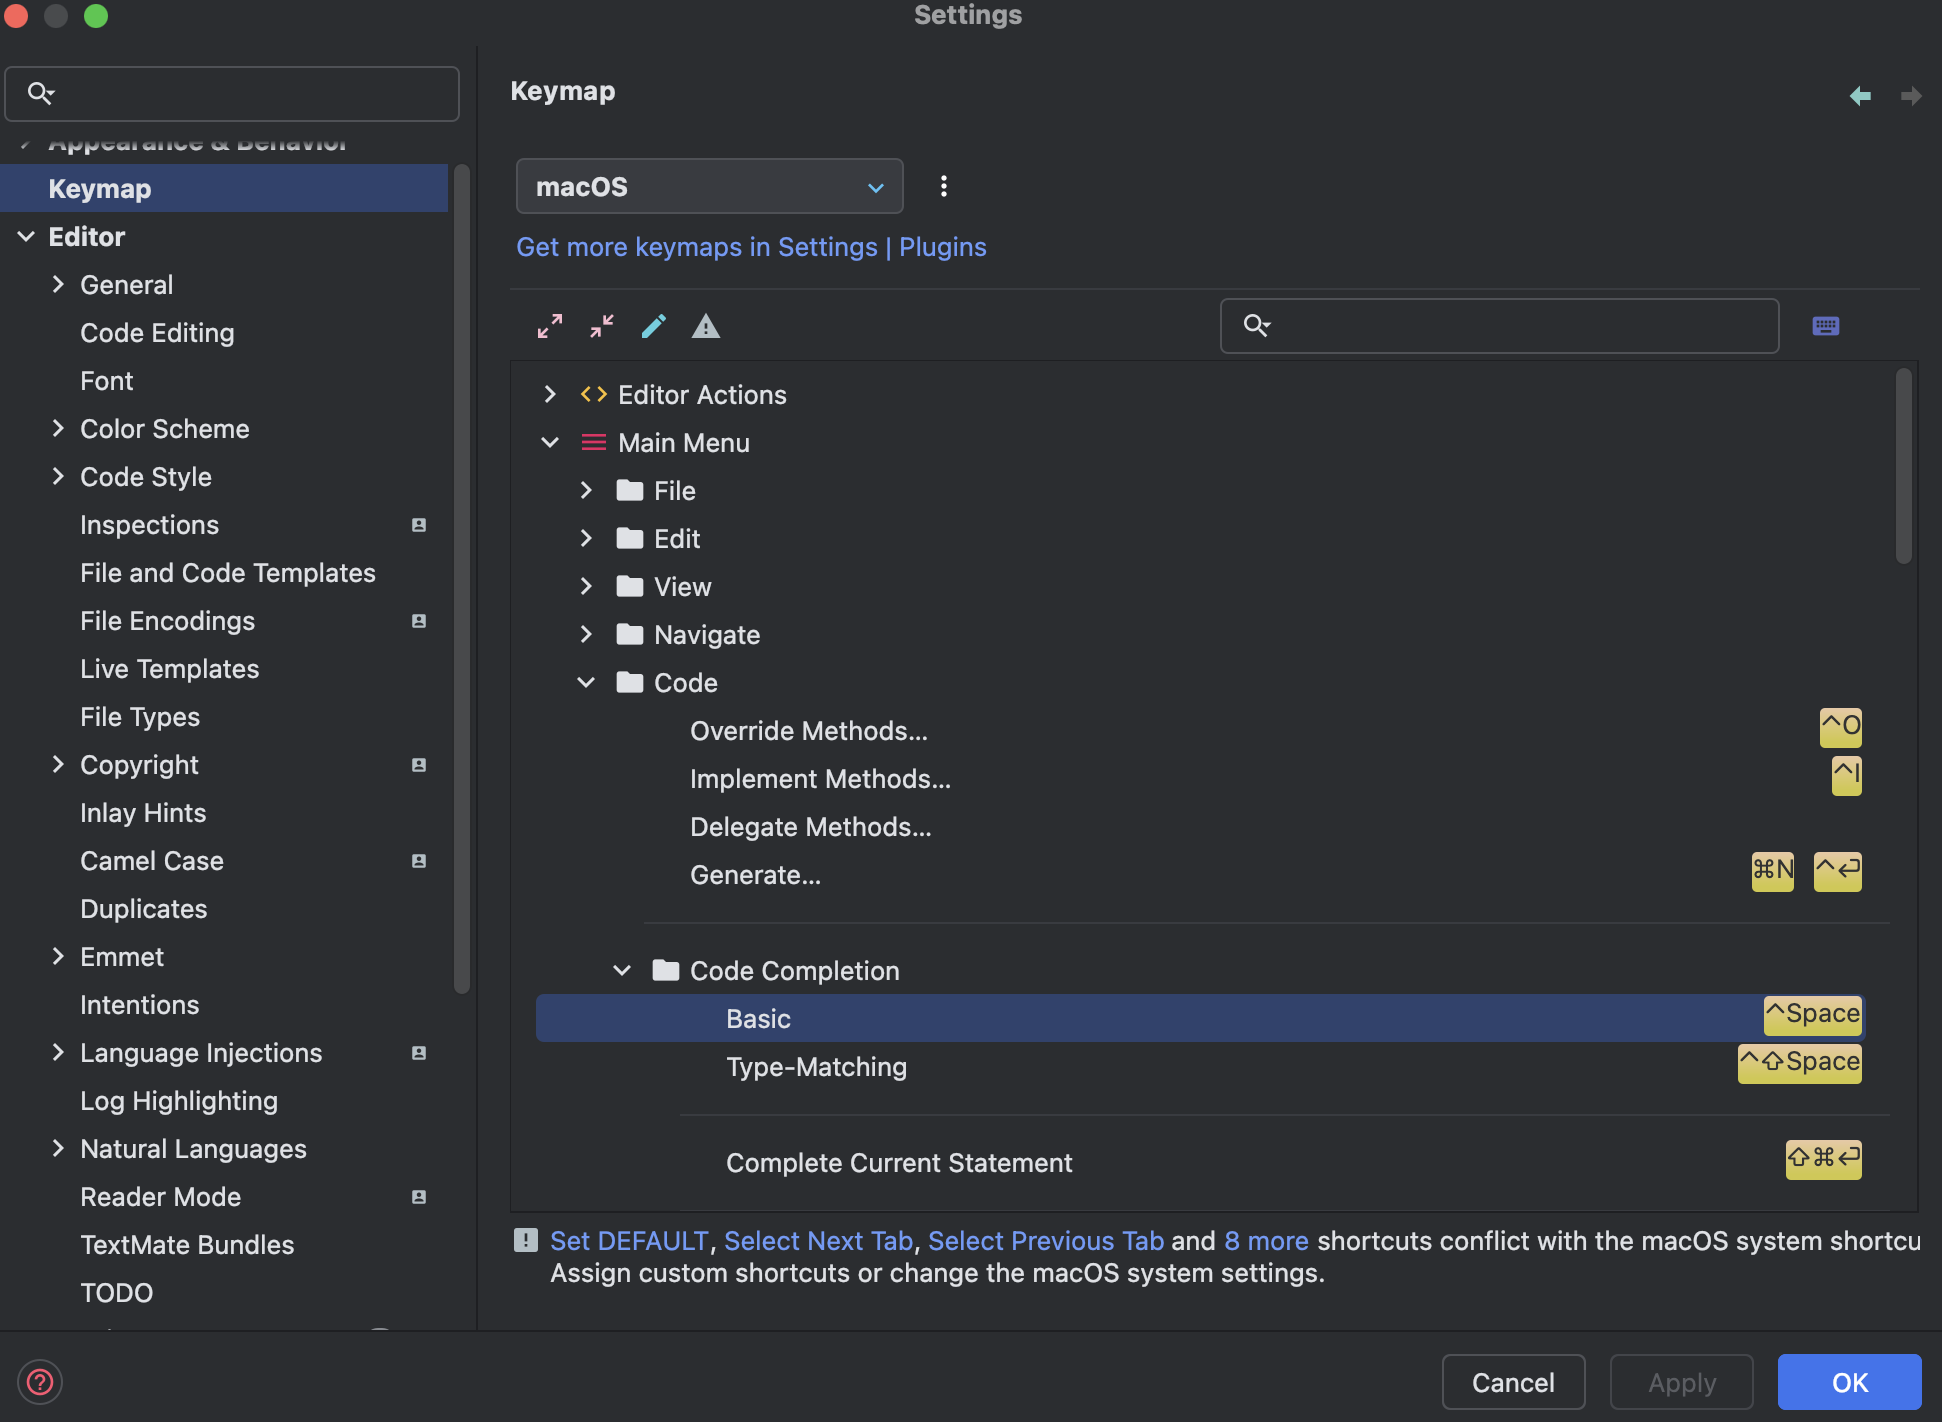
Task: Click the Expand All icon in keymap toolbar
Action: tap(550, 326)
